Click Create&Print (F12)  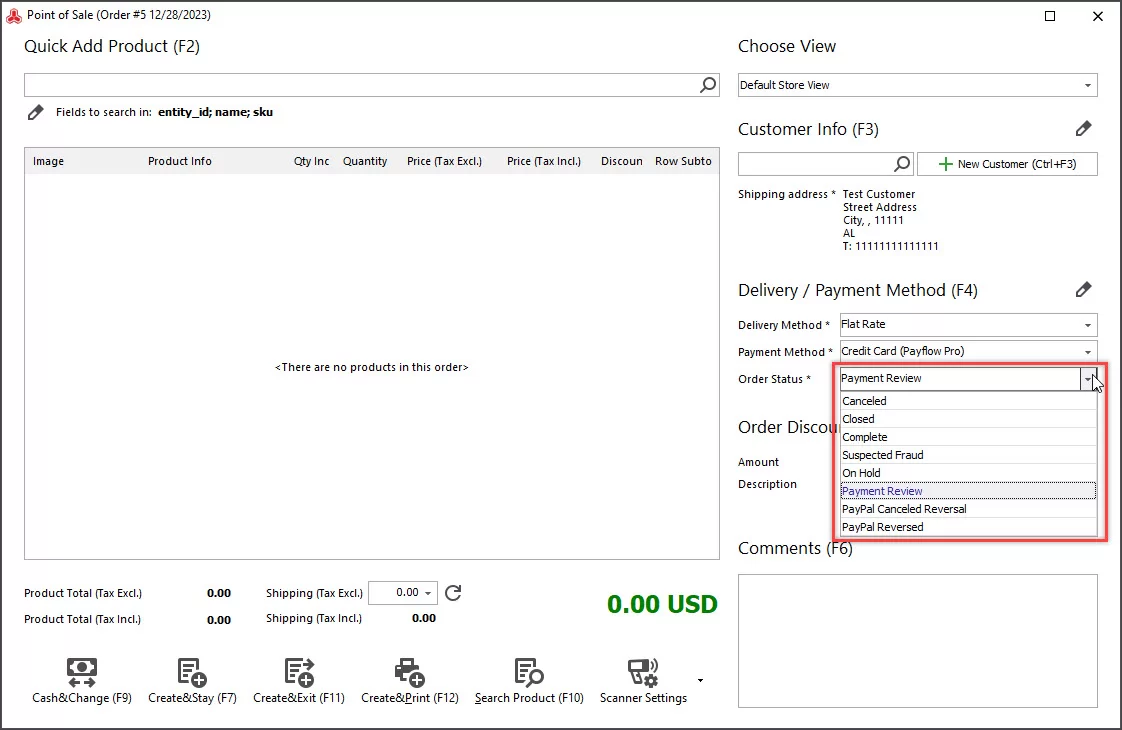(x=409, y=681)
